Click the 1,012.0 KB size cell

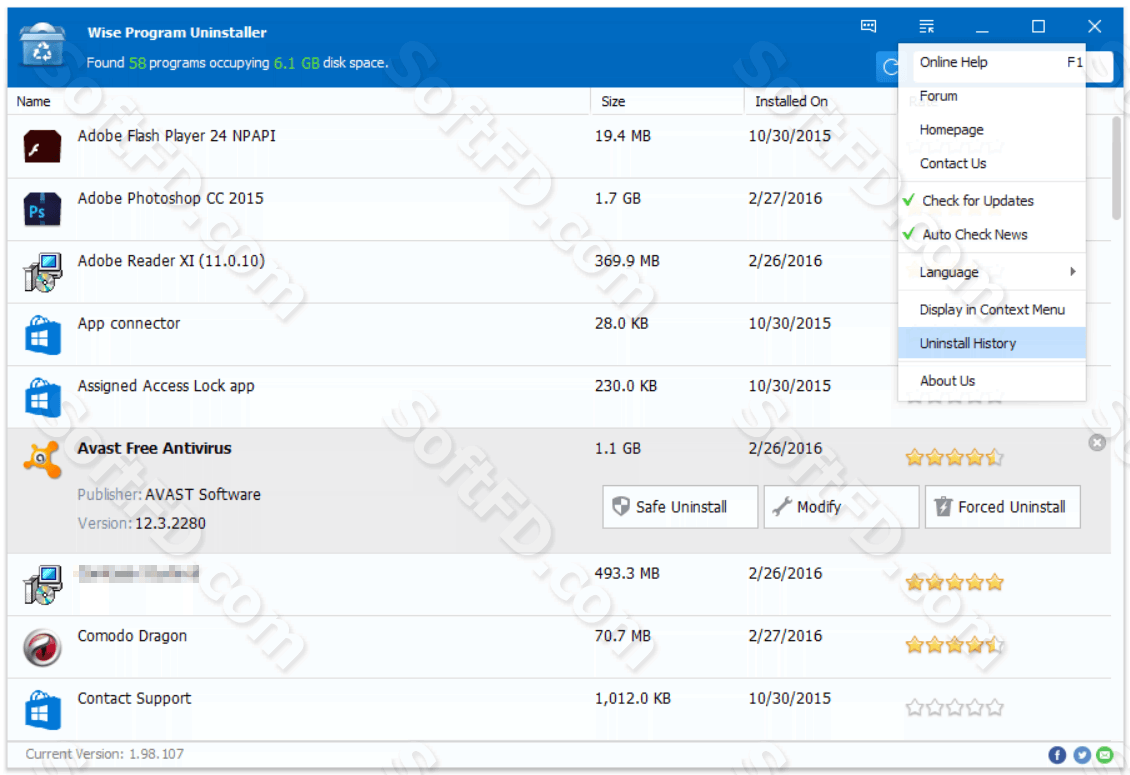633,699
